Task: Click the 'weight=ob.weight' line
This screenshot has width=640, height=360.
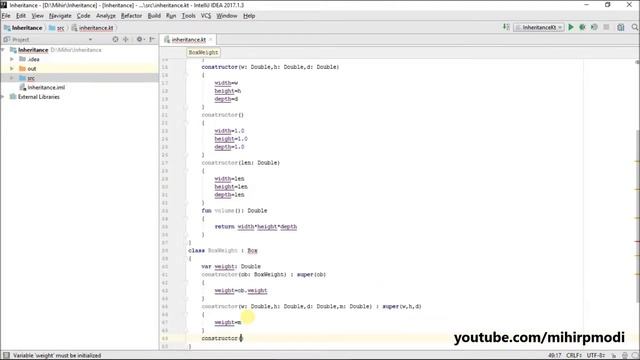Action: 241,291
